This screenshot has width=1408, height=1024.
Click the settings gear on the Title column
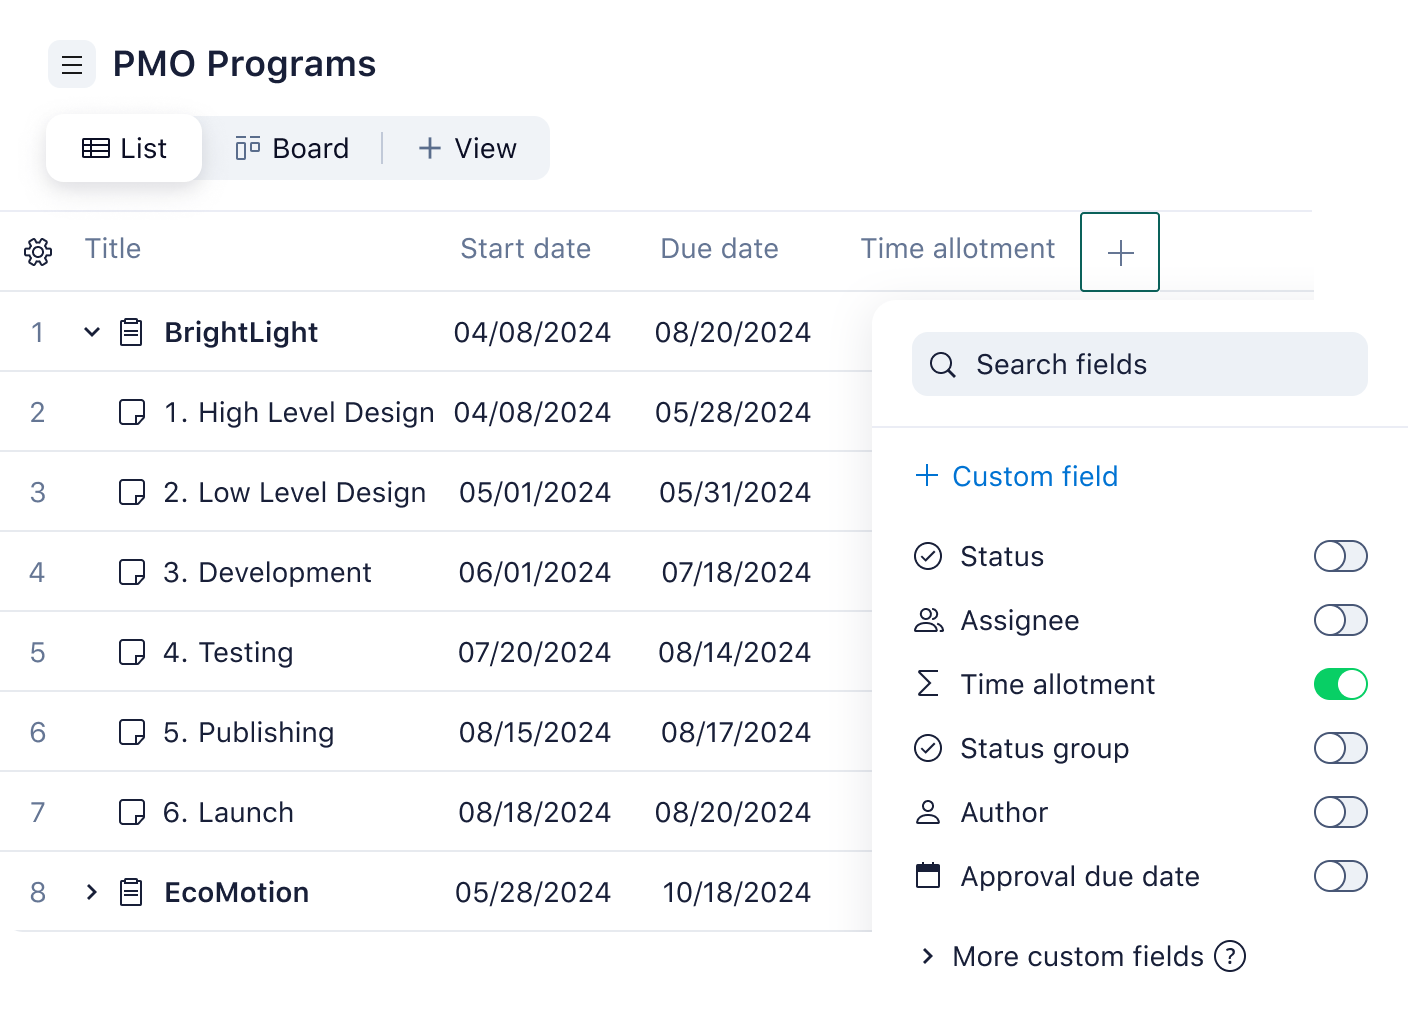coord(37,252)
